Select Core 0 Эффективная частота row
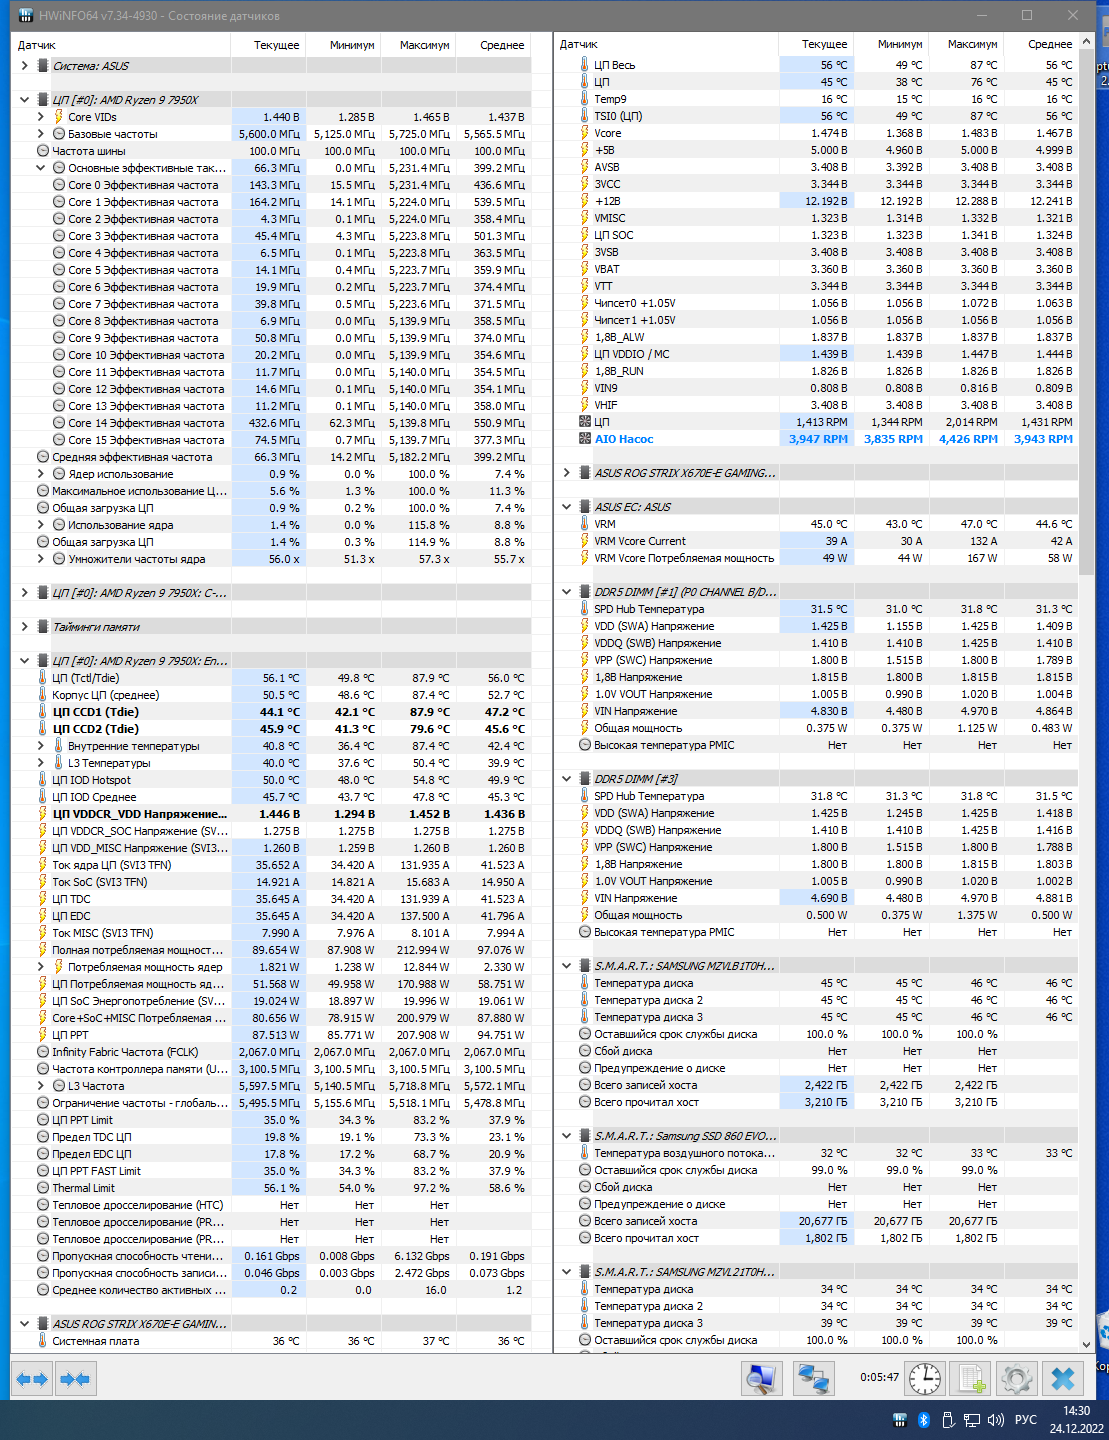The height and width of the screenshot is (1440, 1109). [x=271, y=185]
